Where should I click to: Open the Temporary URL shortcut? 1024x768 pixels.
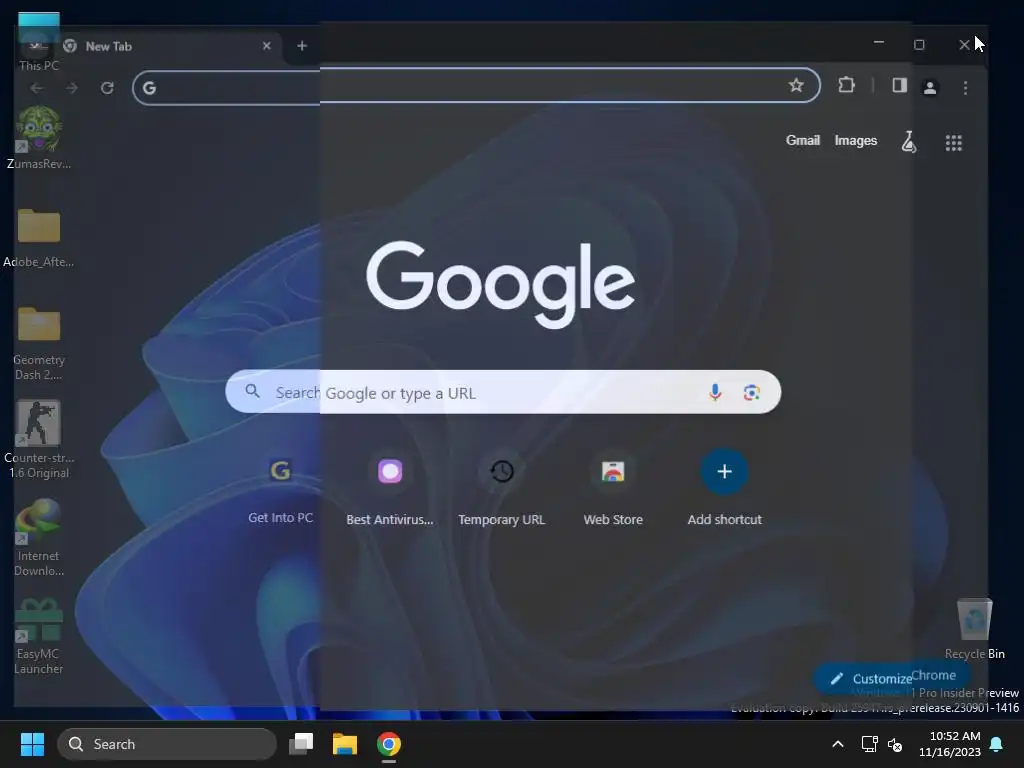click(x=502, y=488)
